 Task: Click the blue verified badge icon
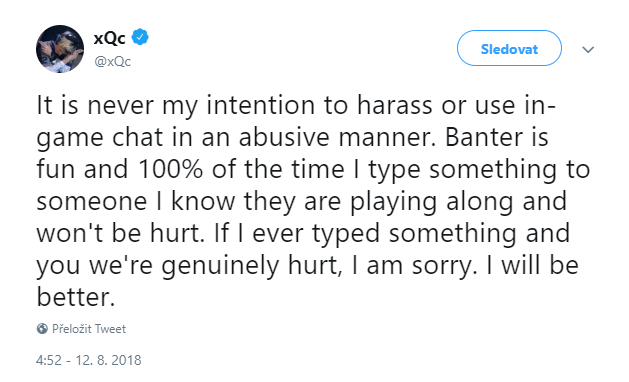tap(140, 37)
